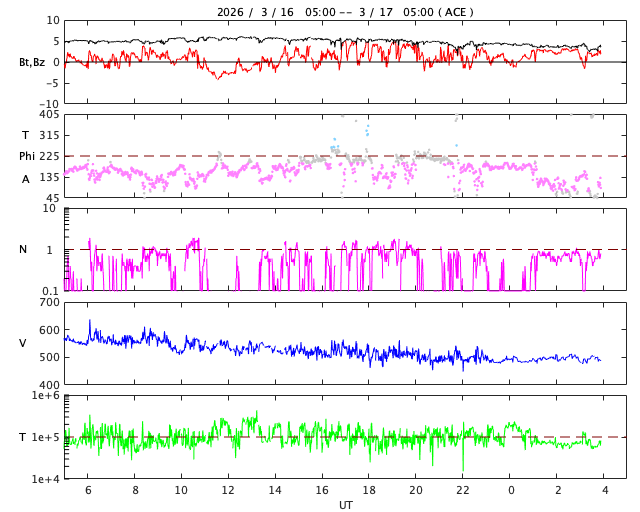Select the "700" velocity tick label
Image resolution: width=640 pixels, height=512 pixels.
click(x=48, y=302)
